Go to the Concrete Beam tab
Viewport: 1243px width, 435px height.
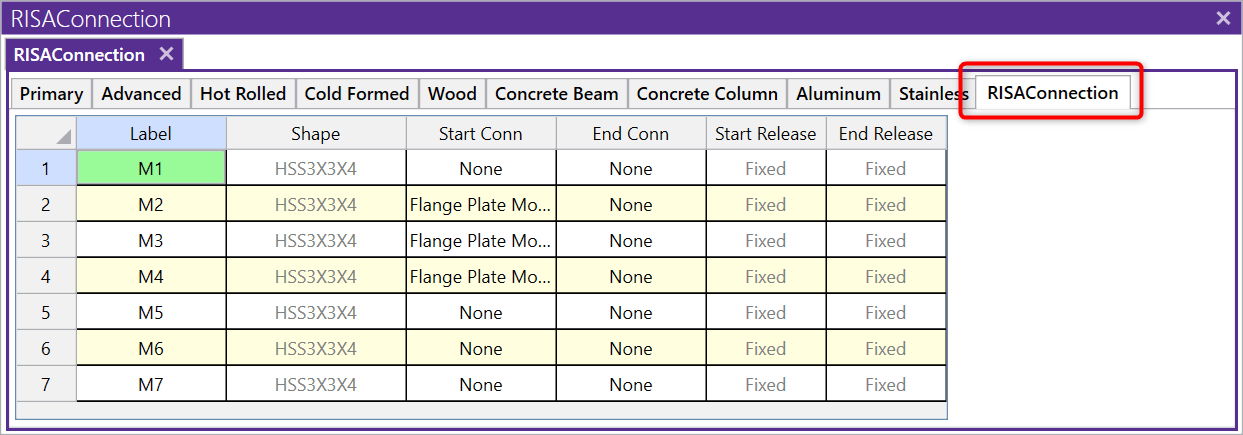[x=556, y=94]
